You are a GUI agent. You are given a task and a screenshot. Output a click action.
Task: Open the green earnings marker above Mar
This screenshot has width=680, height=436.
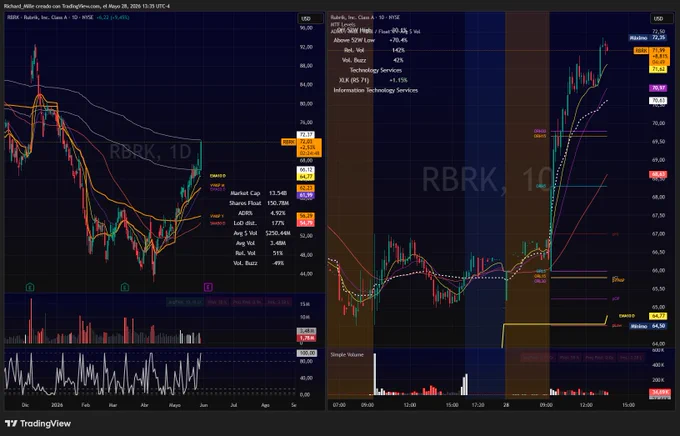[x=125, y=287]
